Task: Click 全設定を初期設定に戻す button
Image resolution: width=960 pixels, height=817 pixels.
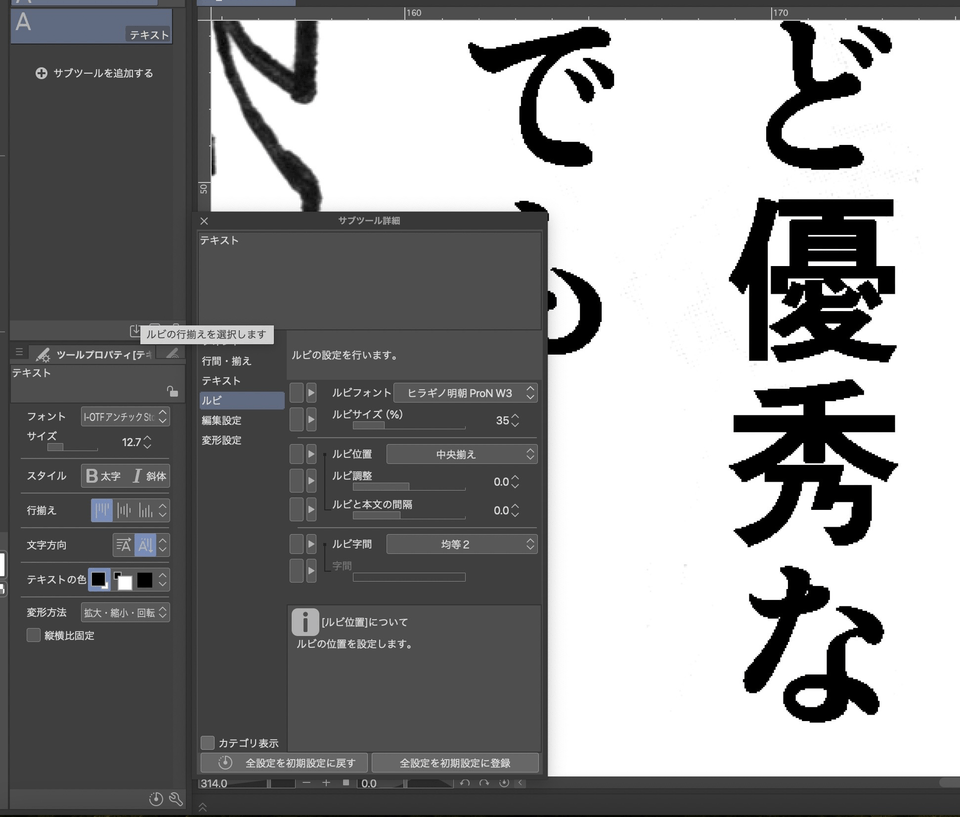Action: point(284,763)
